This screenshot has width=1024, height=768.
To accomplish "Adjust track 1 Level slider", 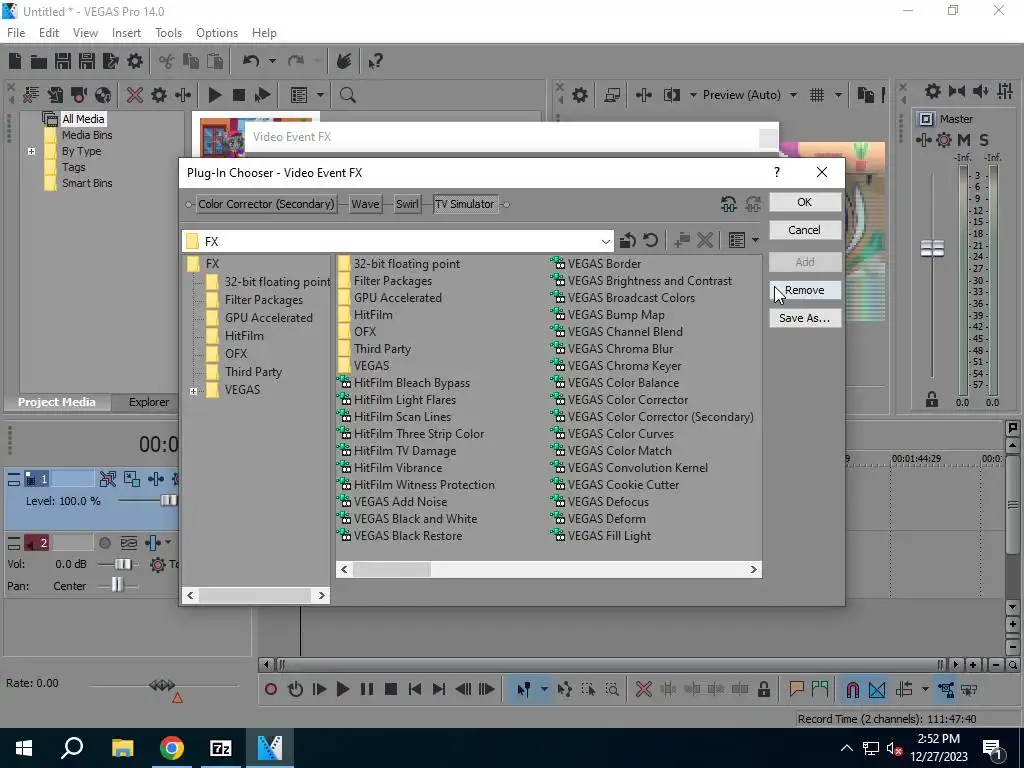I will pos(168,501).
